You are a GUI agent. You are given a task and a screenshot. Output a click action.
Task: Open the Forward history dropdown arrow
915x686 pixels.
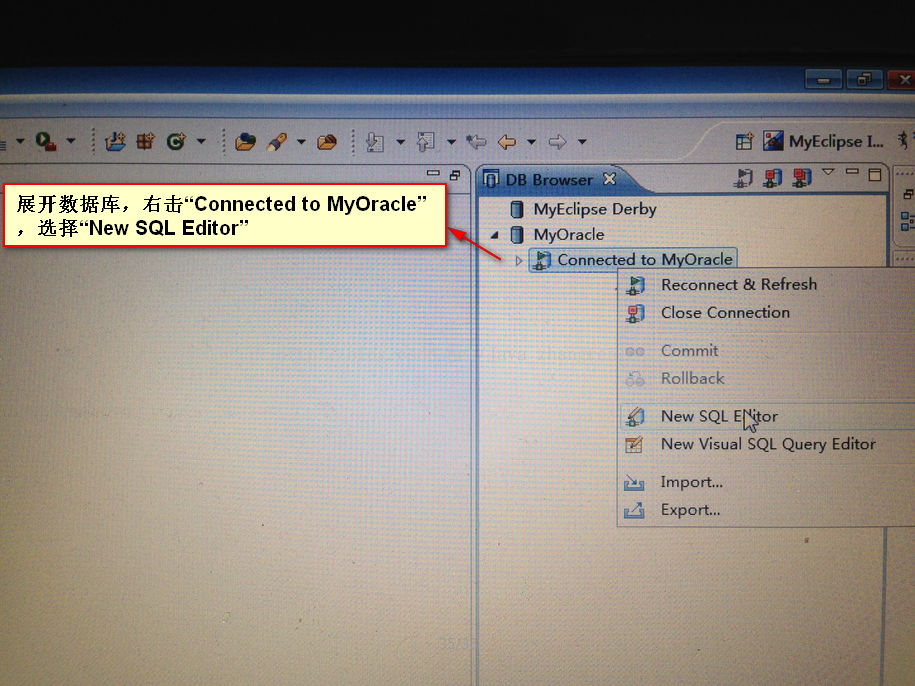[x=582, y=141]
